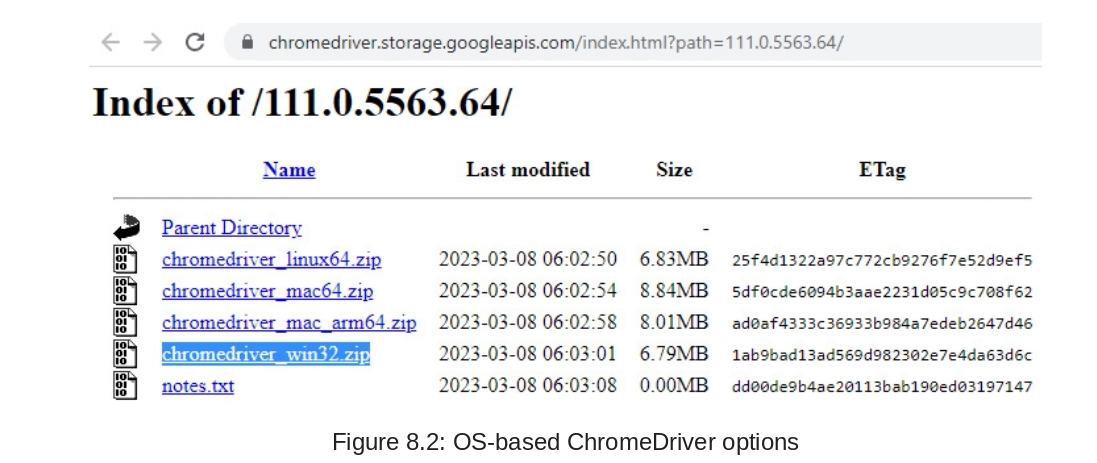Download chromedriver_mac64.zip
Image resolution: width=1097 pixels, height=463 pixels.
click(267, 292)
